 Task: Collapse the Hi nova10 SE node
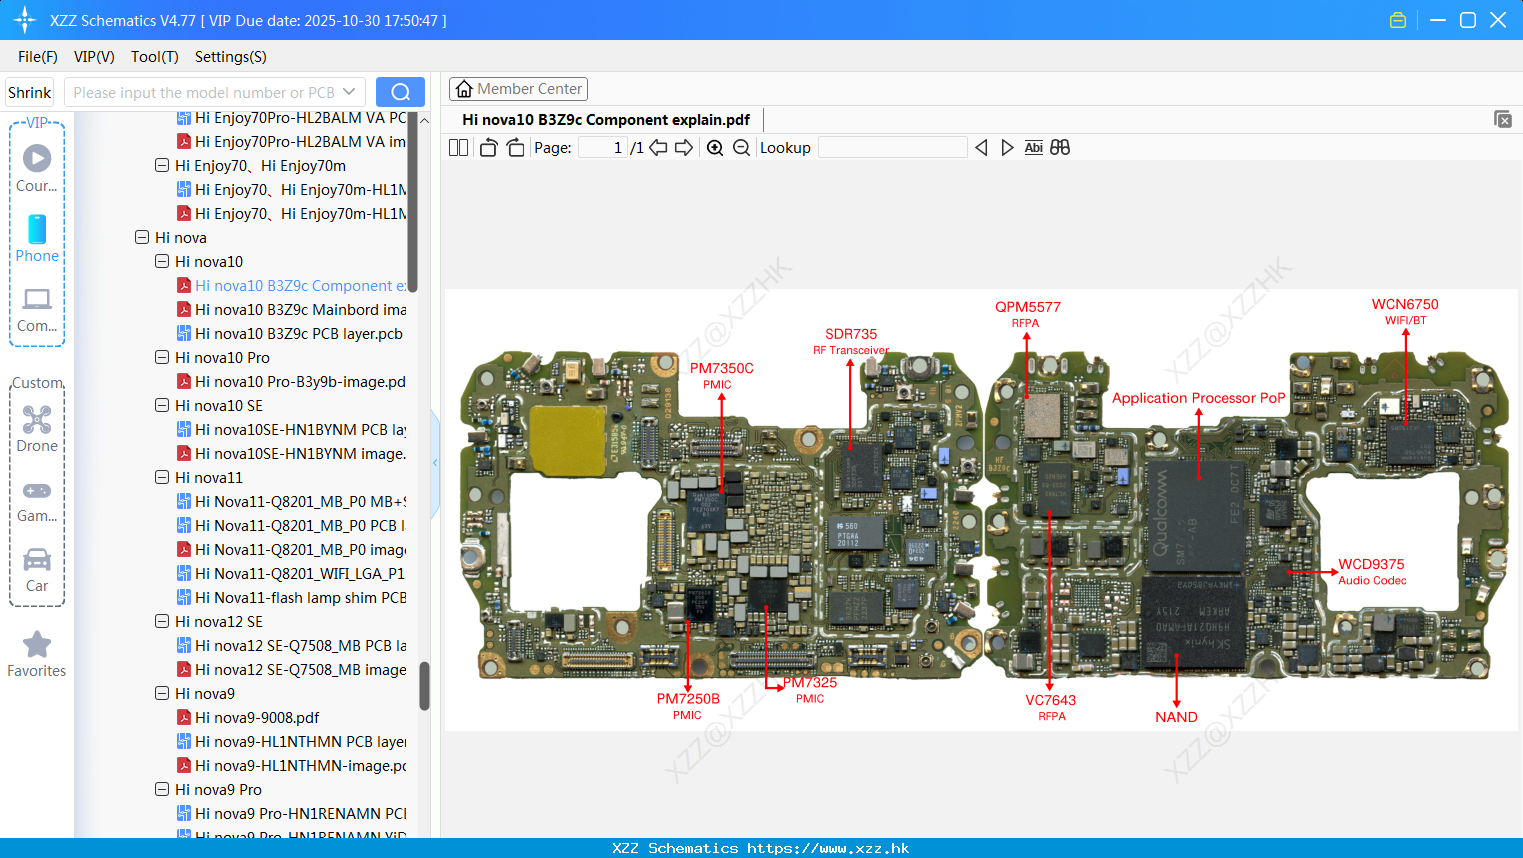pos(162,405)
